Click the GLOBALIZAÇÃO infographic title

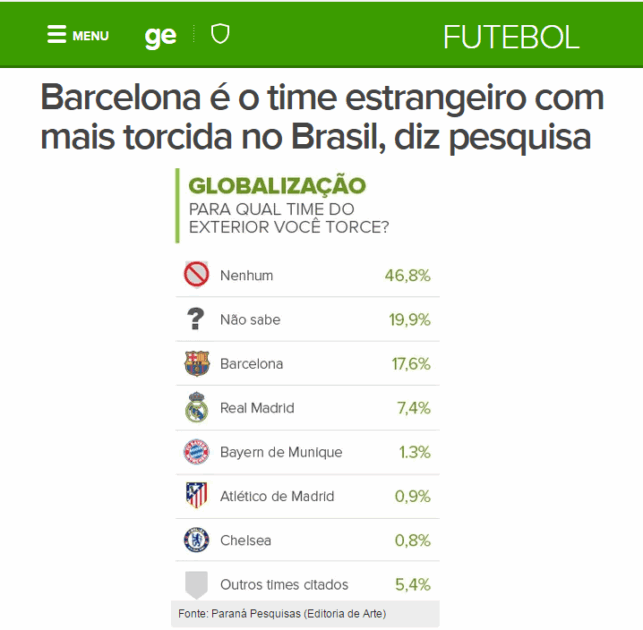[277, 185]
